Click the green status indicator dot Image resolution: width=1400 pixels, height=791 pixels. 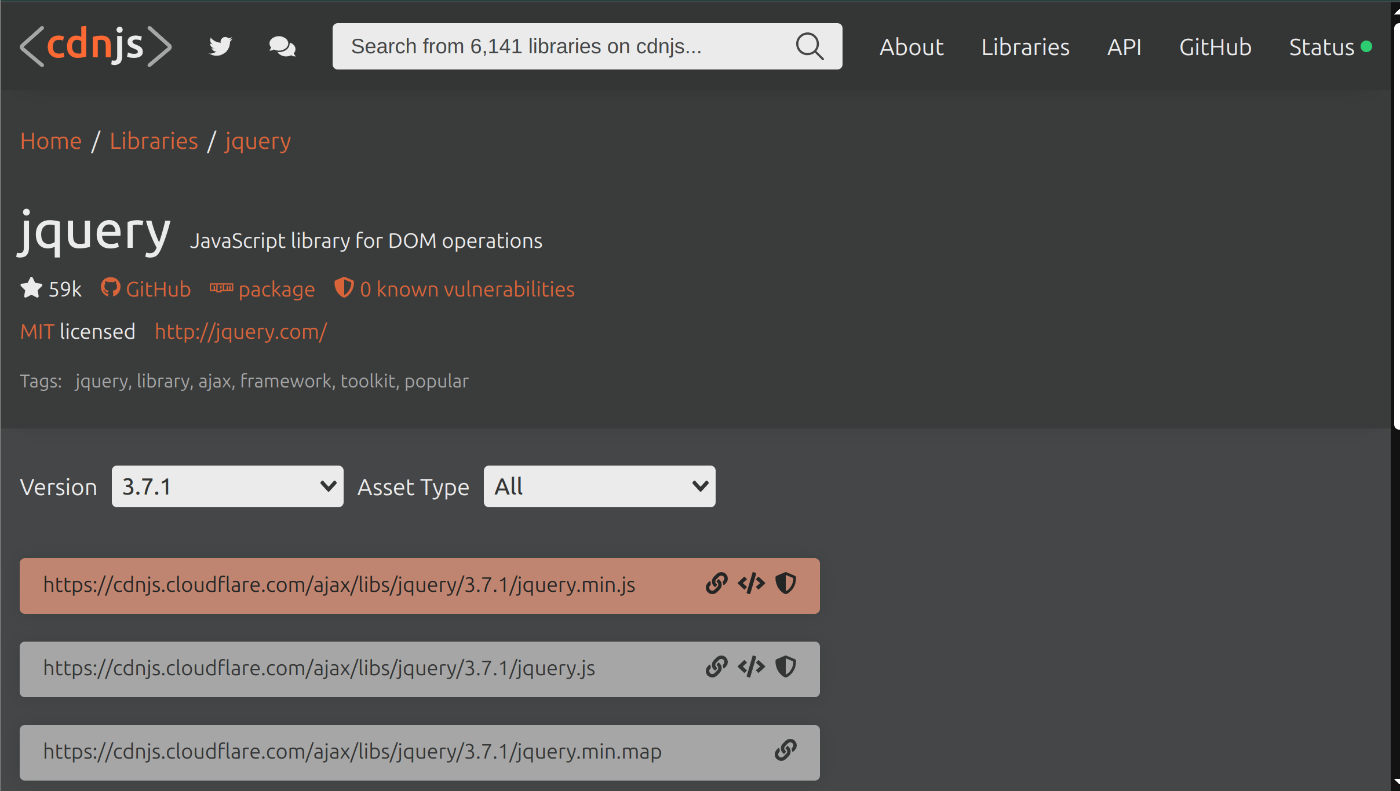(x=1366, y=47)
